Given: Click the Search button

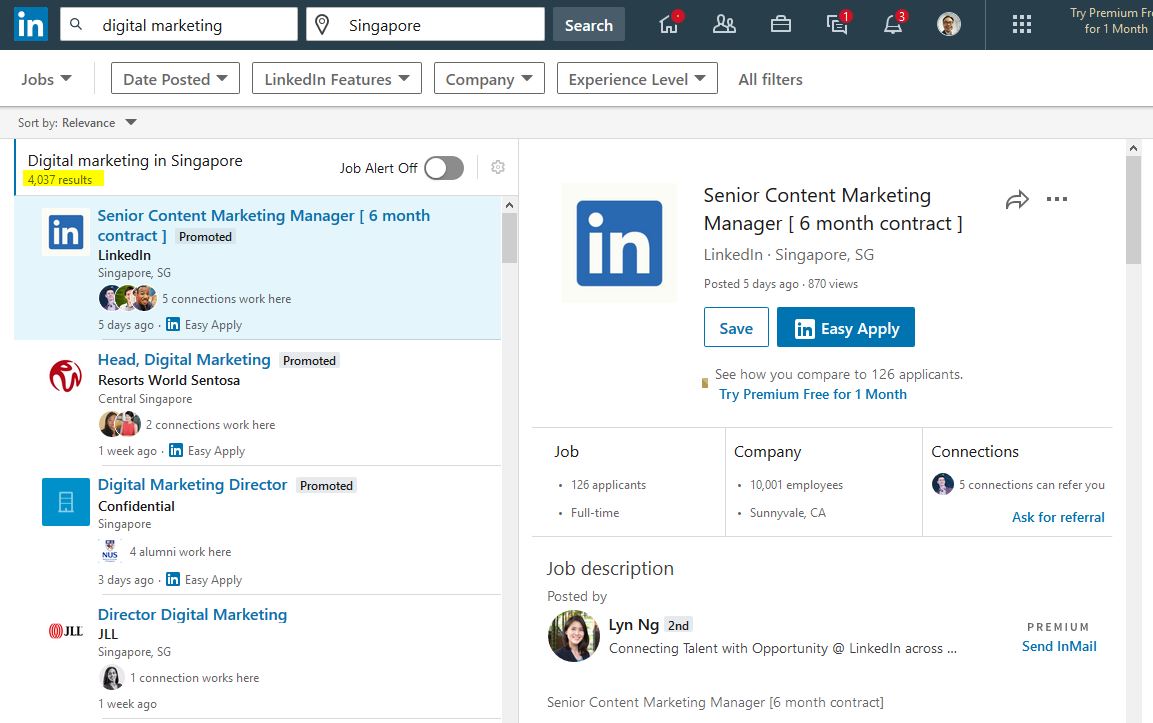Looking at the screenshot, I should (588, 24).
